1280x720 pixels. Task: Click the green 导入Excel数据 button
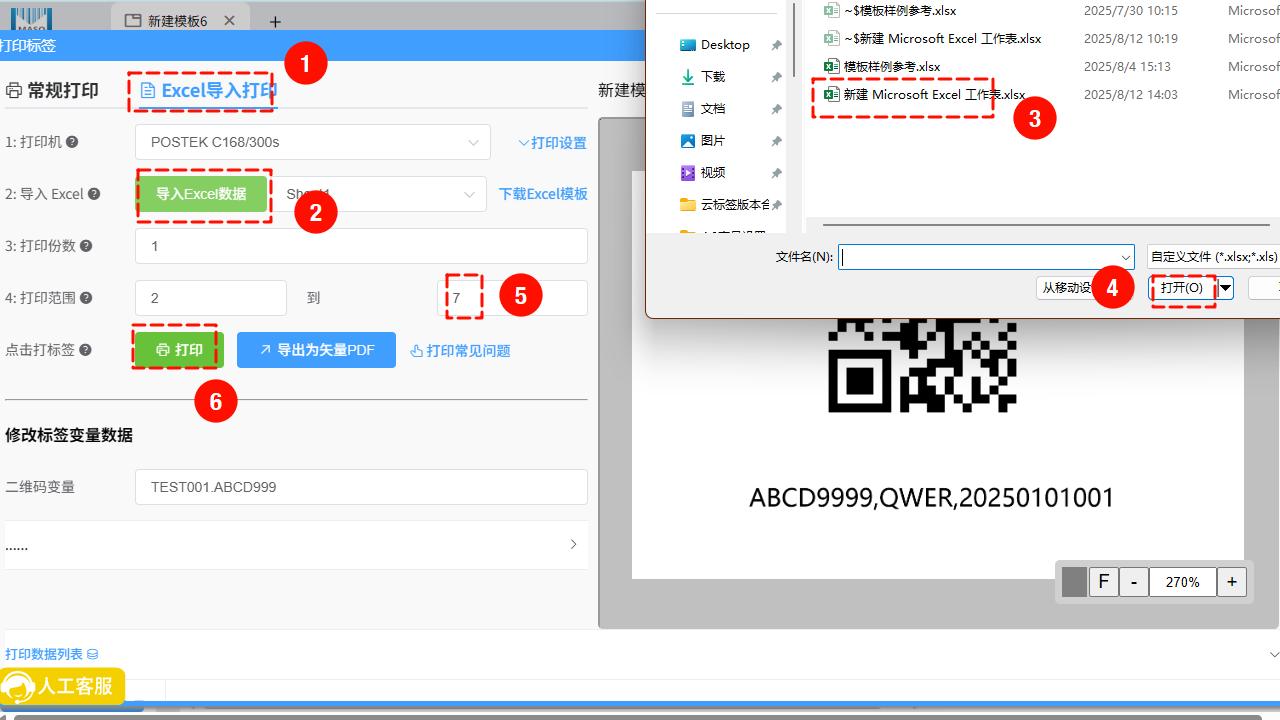[x=201, y=194]
